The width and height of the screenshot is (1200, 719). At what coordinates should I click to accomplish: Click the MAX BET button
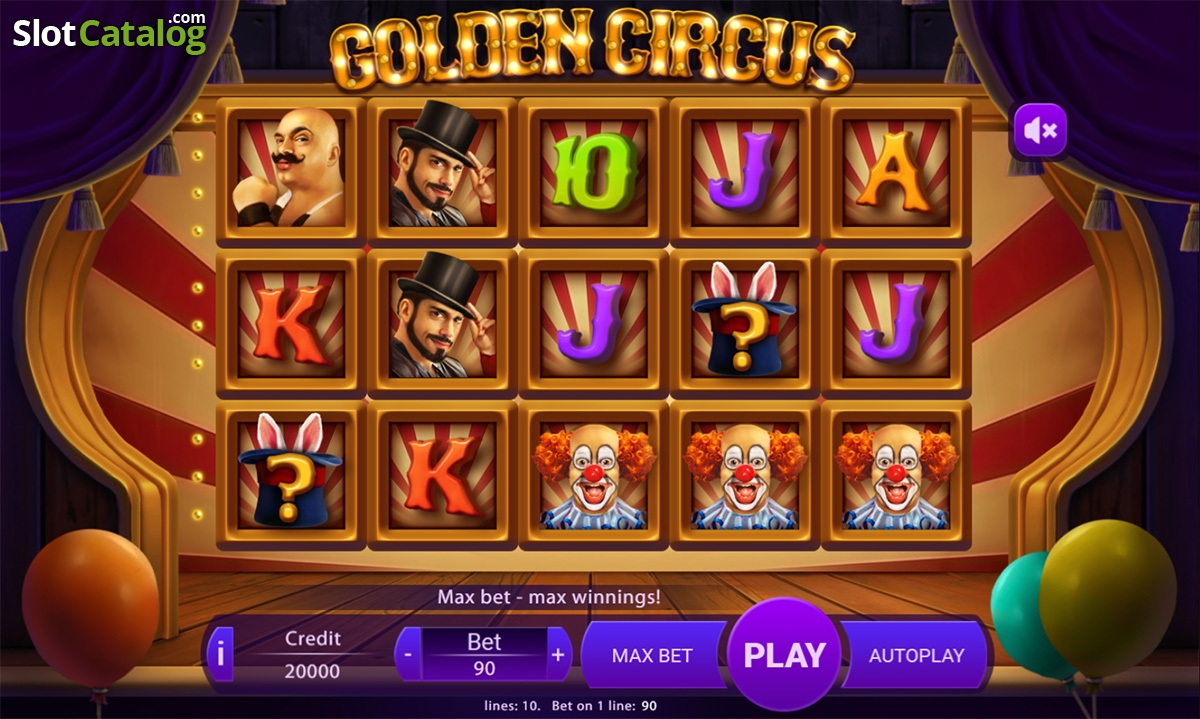point(653,656)
